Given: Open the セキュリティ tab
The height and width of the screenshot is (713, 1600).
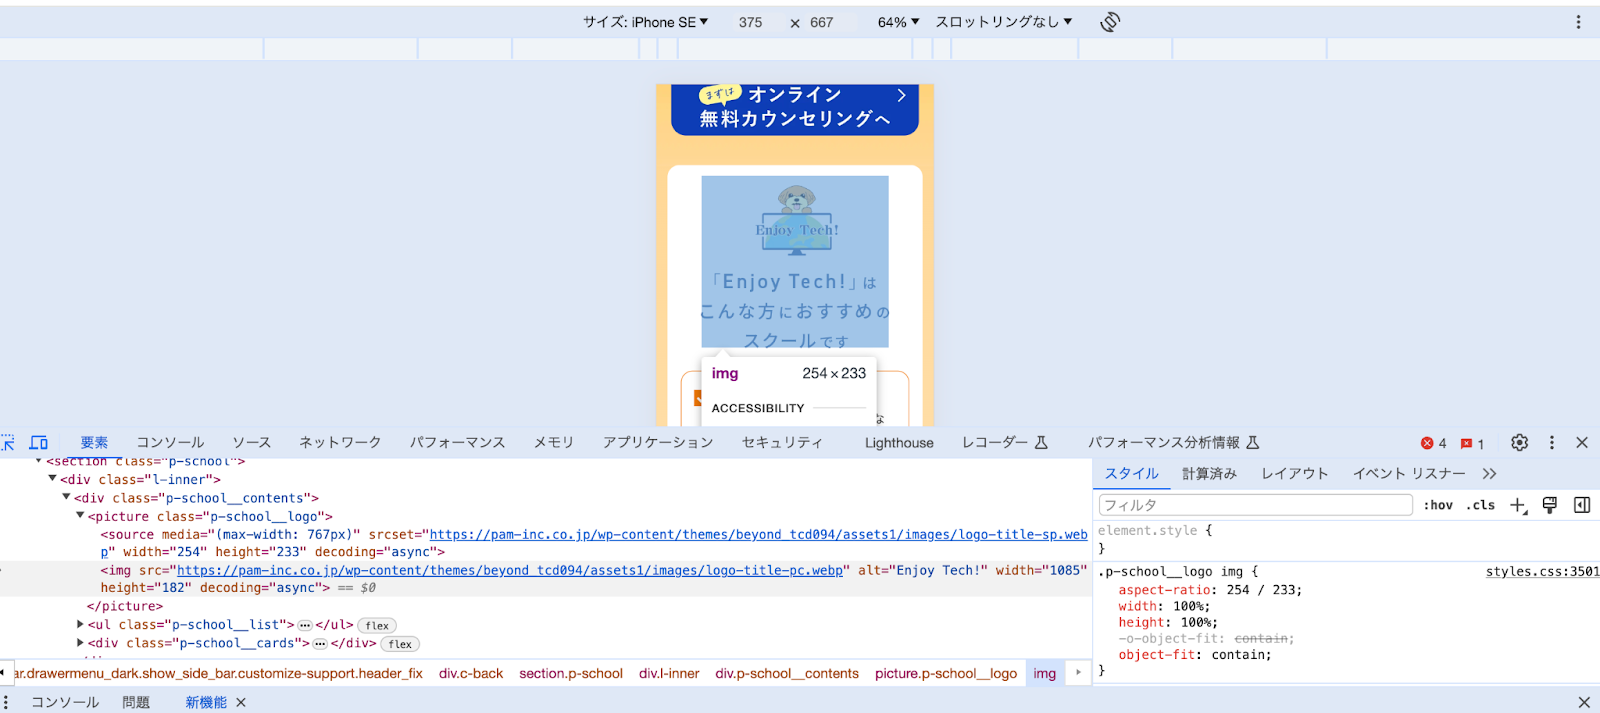Looking at the screenshot, I should [x=782, y=442].
